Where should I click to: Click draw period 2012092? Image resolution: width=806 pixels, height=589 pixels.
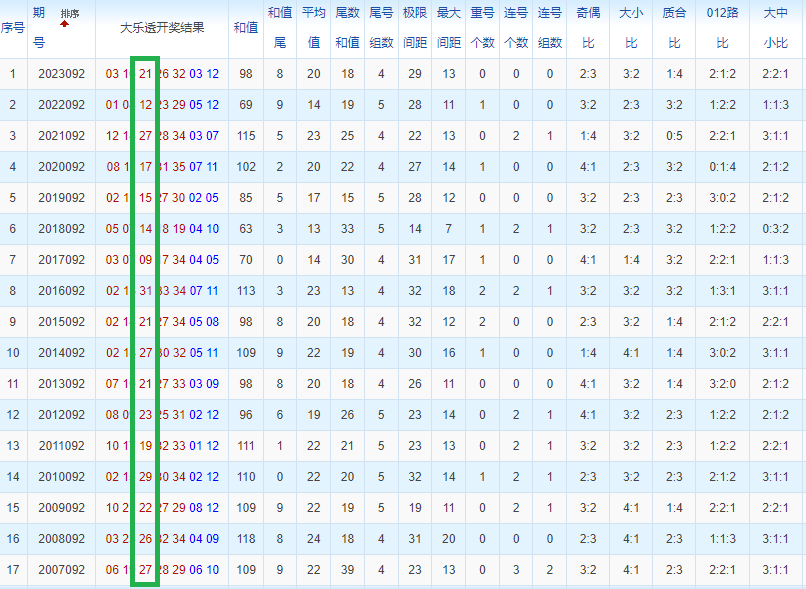61,415
